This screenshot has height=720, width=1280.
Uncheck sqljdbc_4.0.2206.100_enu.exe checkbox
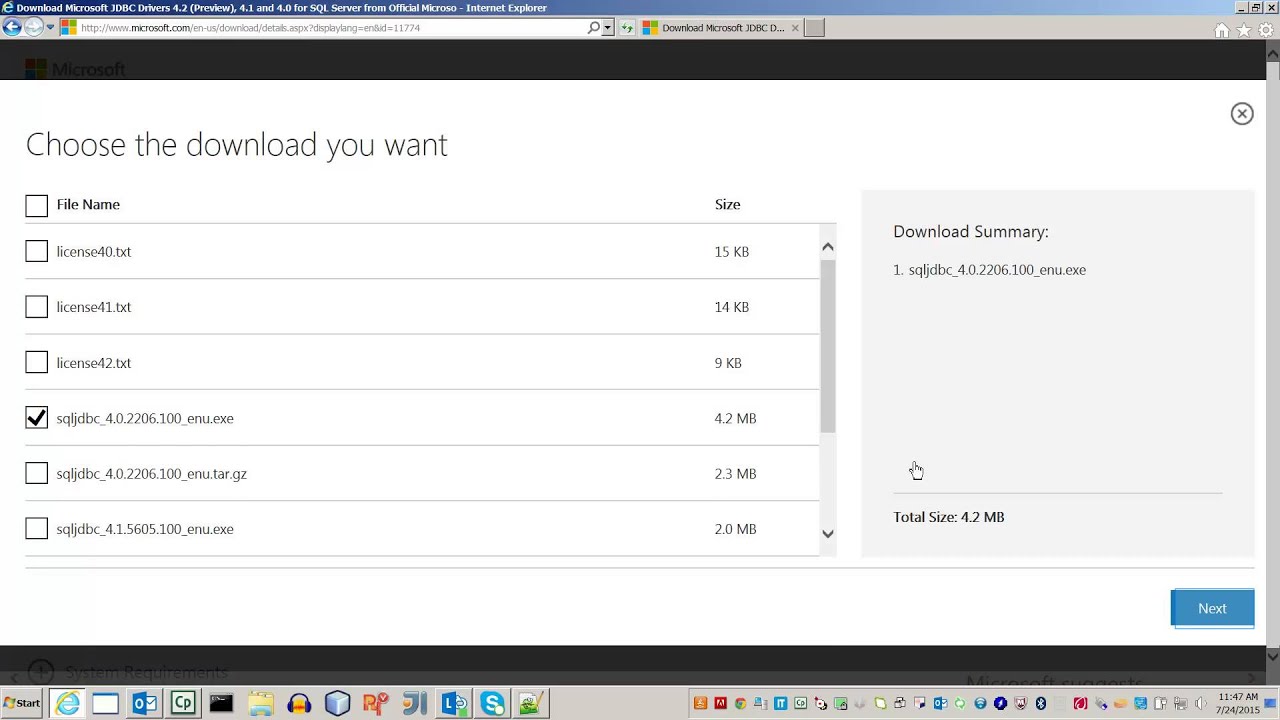pos(36,418)
